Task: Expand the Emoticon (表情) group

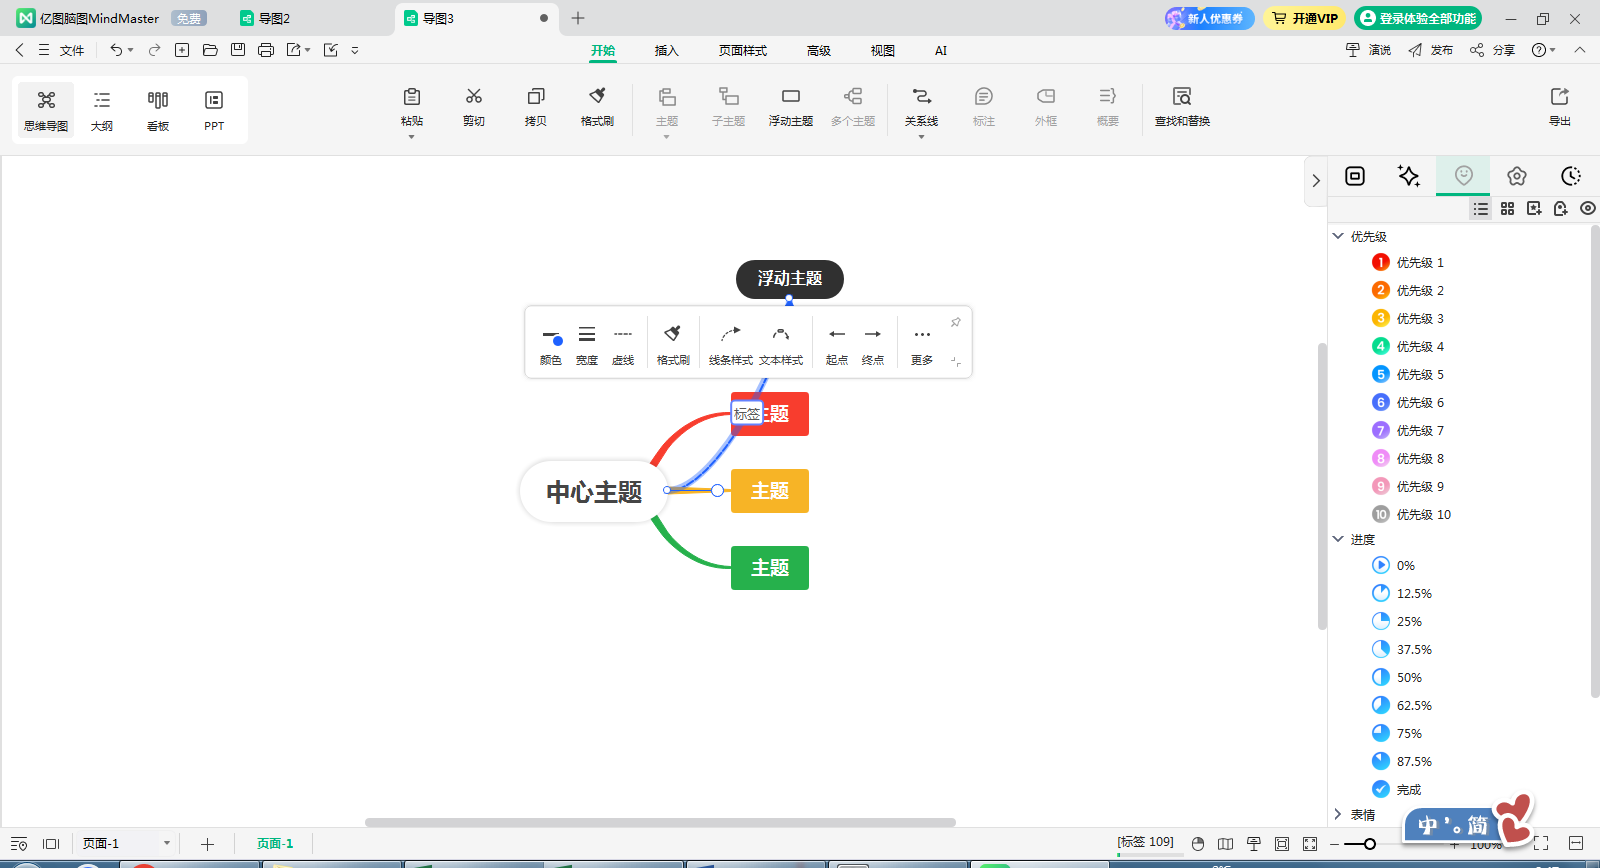Action: (1338, 814)
